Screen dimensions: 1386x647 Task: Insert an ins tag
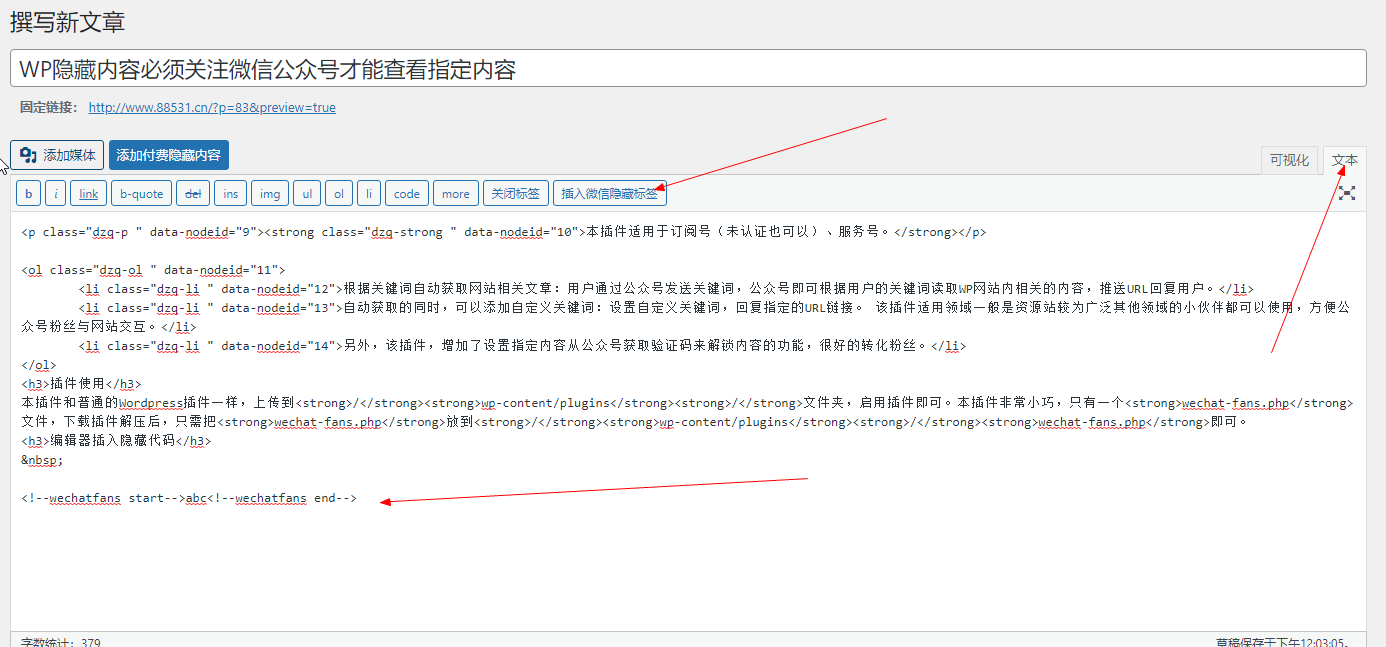click(230, 193)
